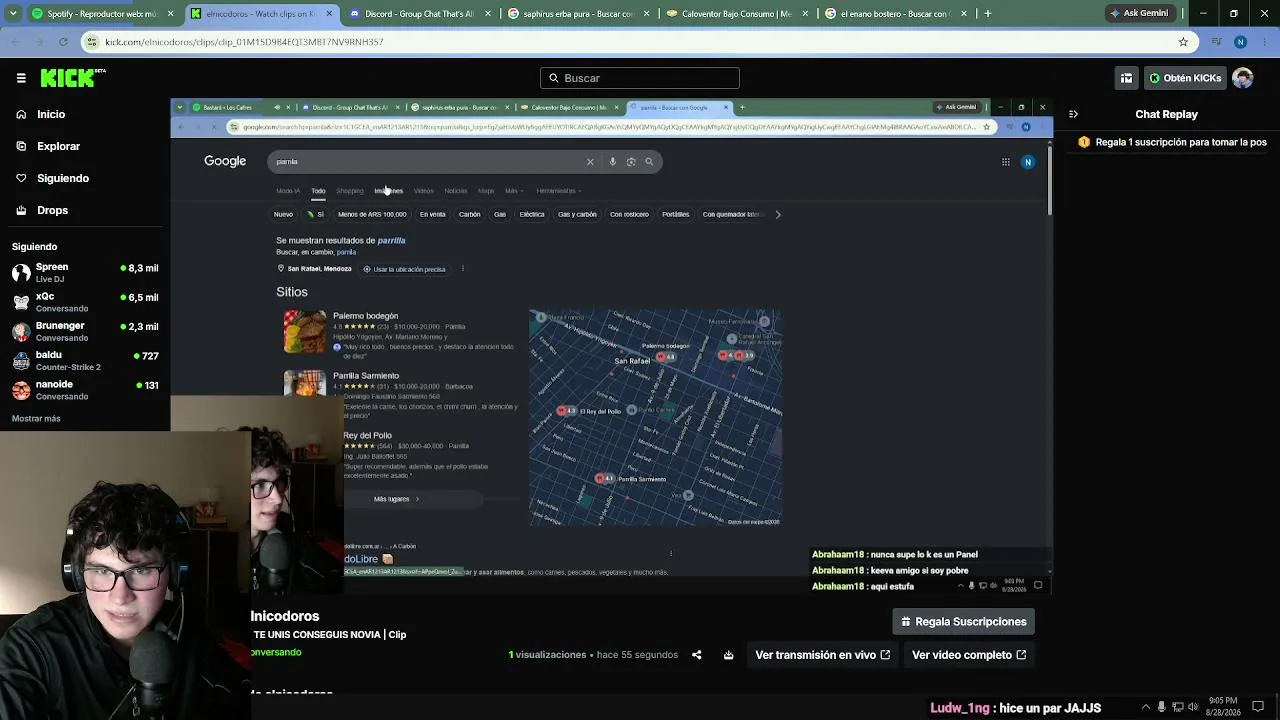1280x720 pixels.
Task: Click the 'hace 55 segundos' timestamp
Action: point(637,655)
